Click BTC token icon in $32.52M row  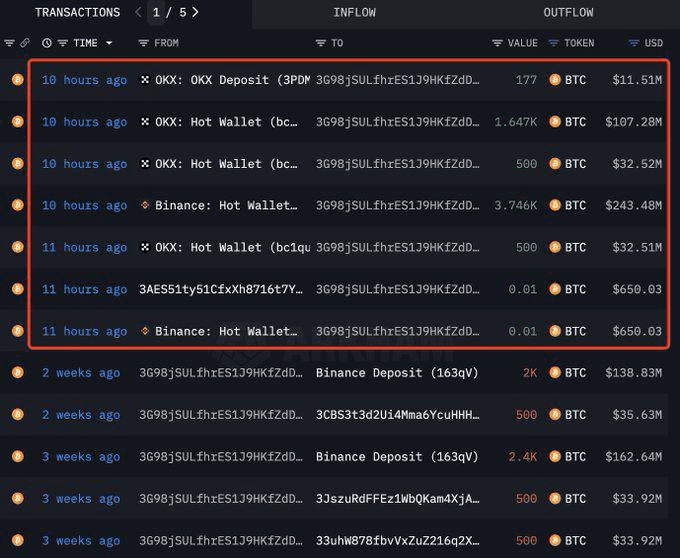pos(555,163)
